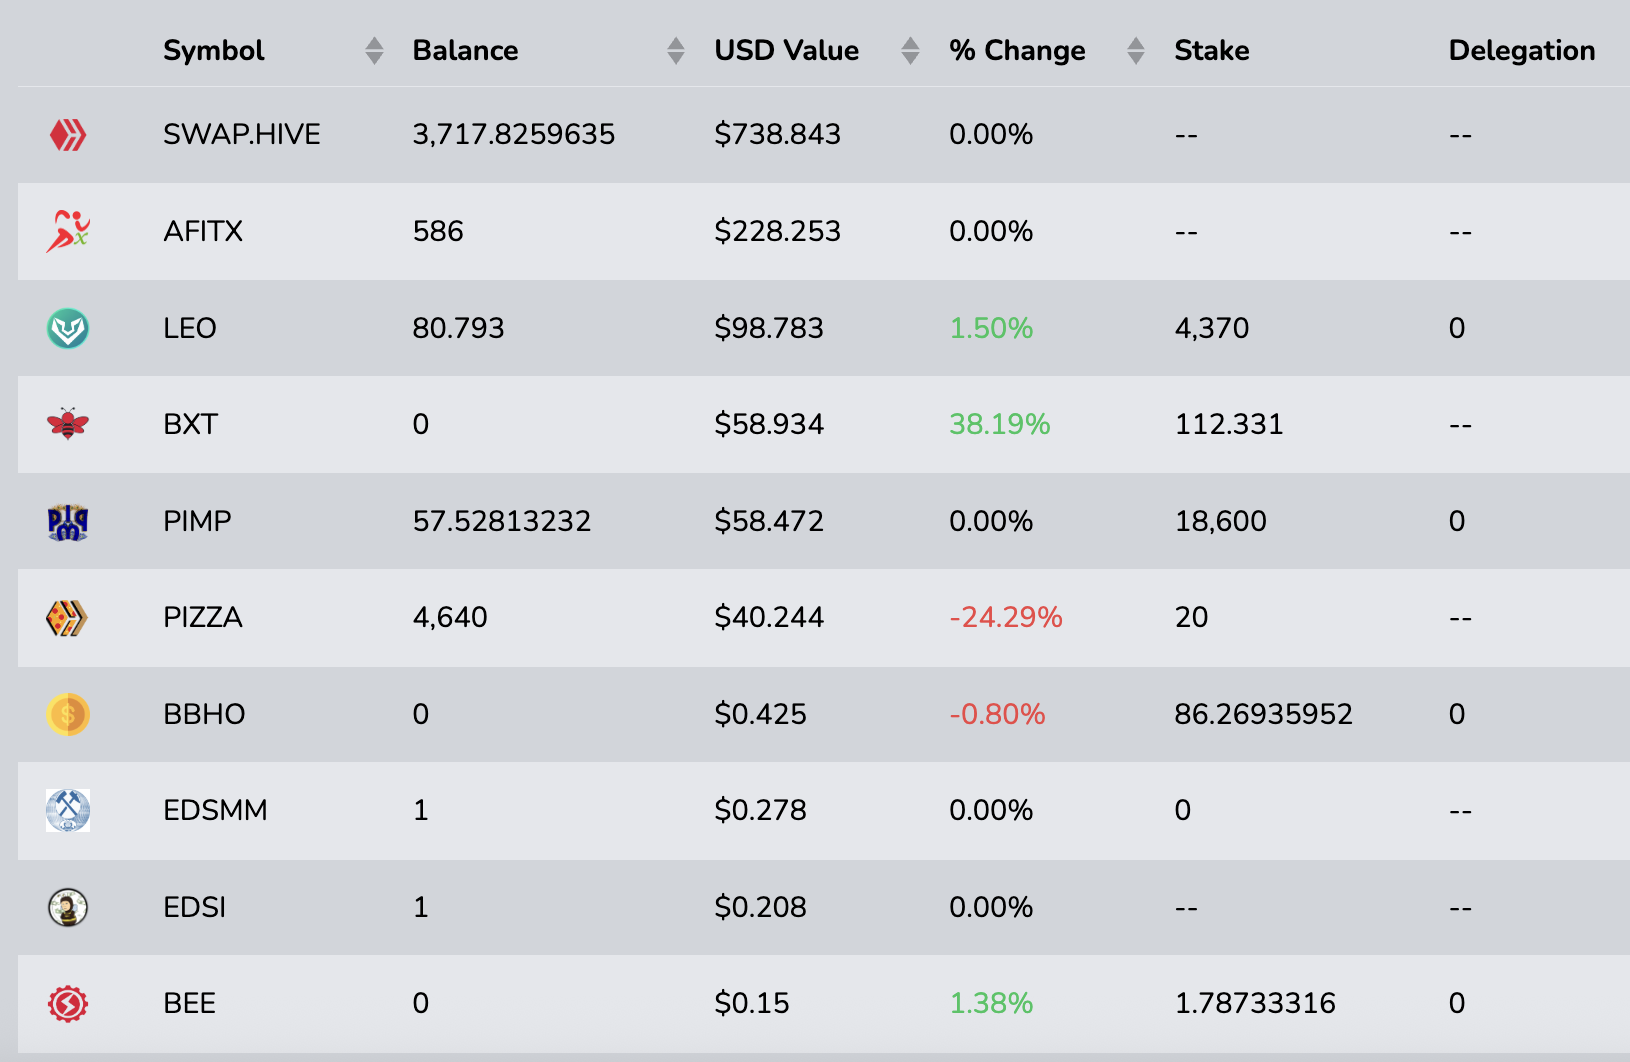The image size is (1630, 1062).
Task: Select the LEO stake amount 4,370
Action: point(1211,328)
